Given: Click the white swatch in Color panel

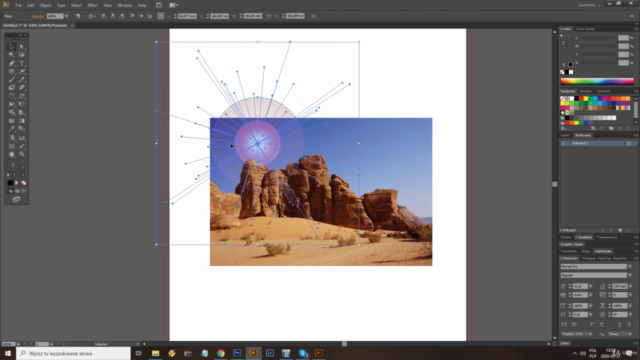Looking at the screenshot, I should pos(571,72).
